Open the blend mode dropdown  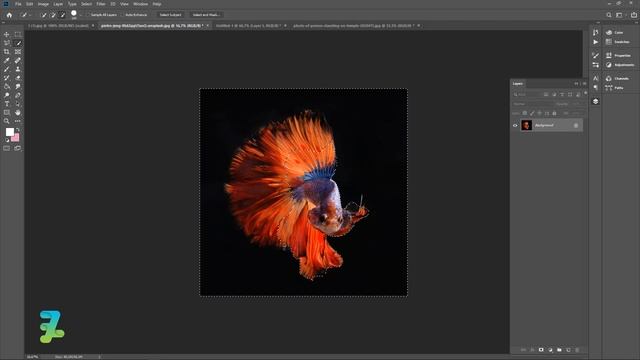(531, 104)
